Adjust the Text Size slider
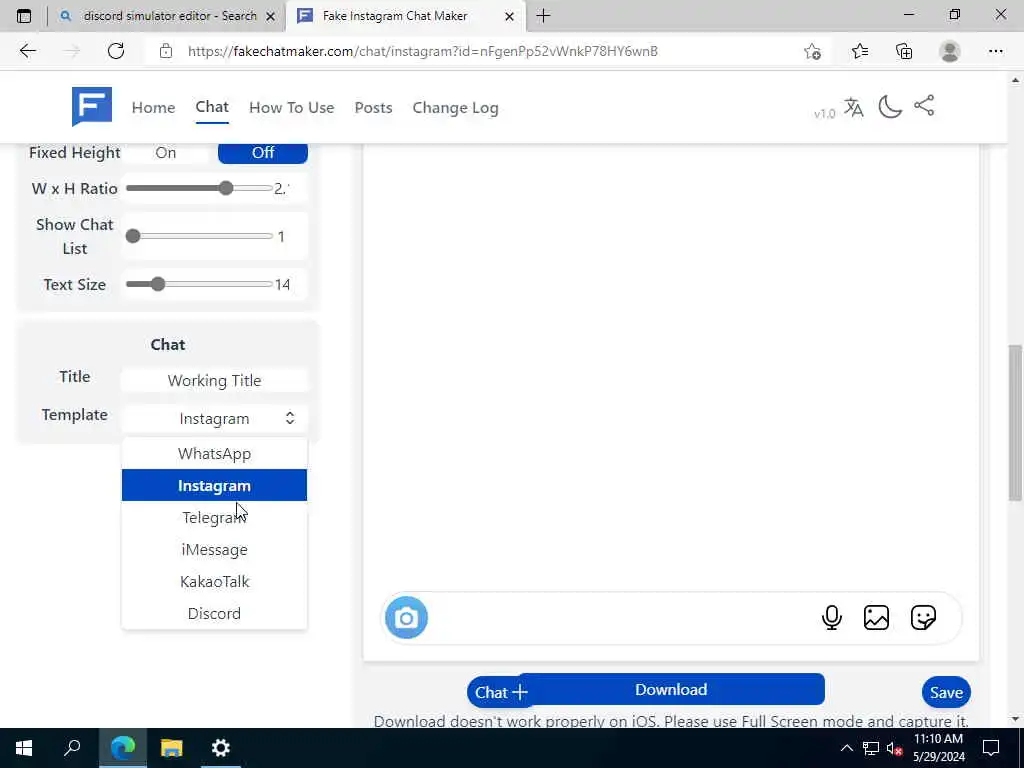This screenshot has width=1024, height=768. click(200, 284)
